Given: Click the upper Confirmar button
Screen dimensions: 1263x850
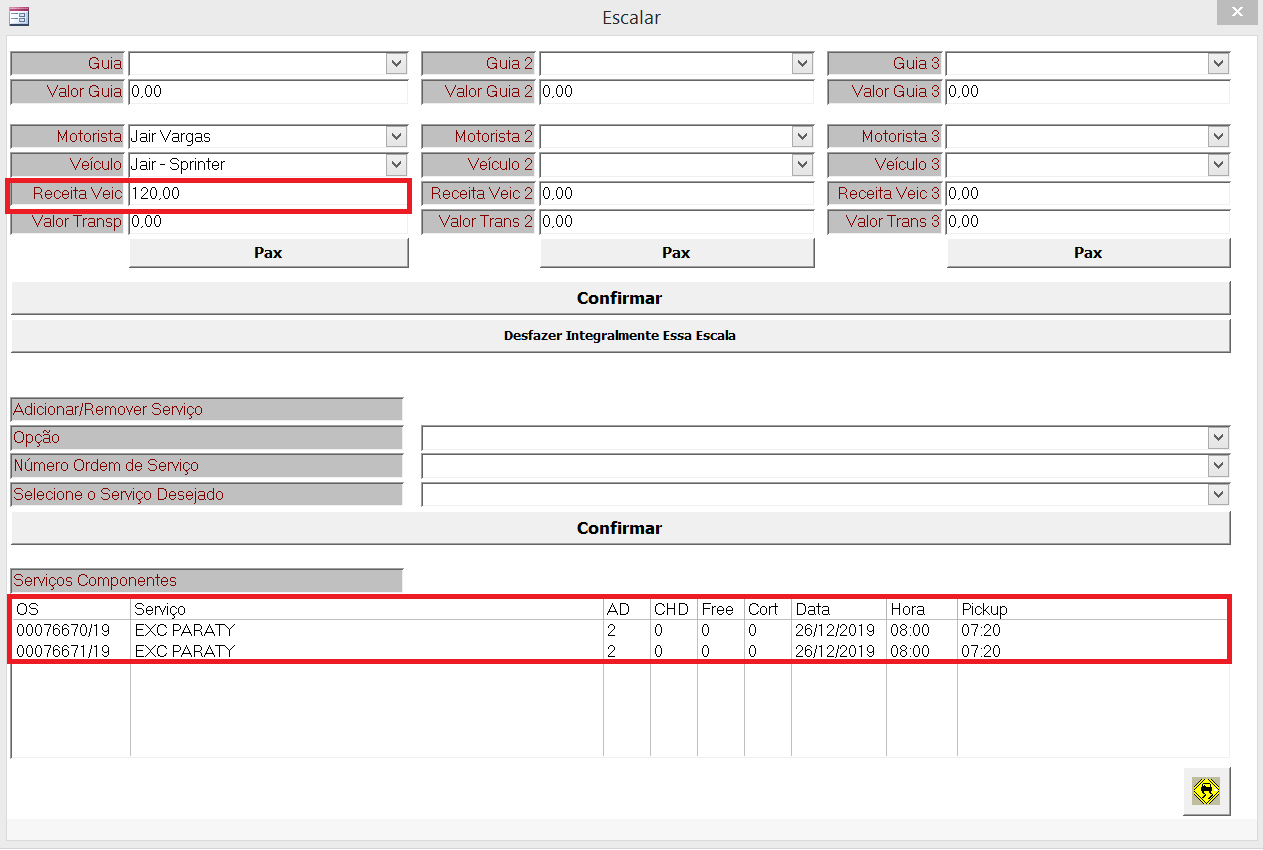Looking at the screenshot, I should (x=620, y=298).
